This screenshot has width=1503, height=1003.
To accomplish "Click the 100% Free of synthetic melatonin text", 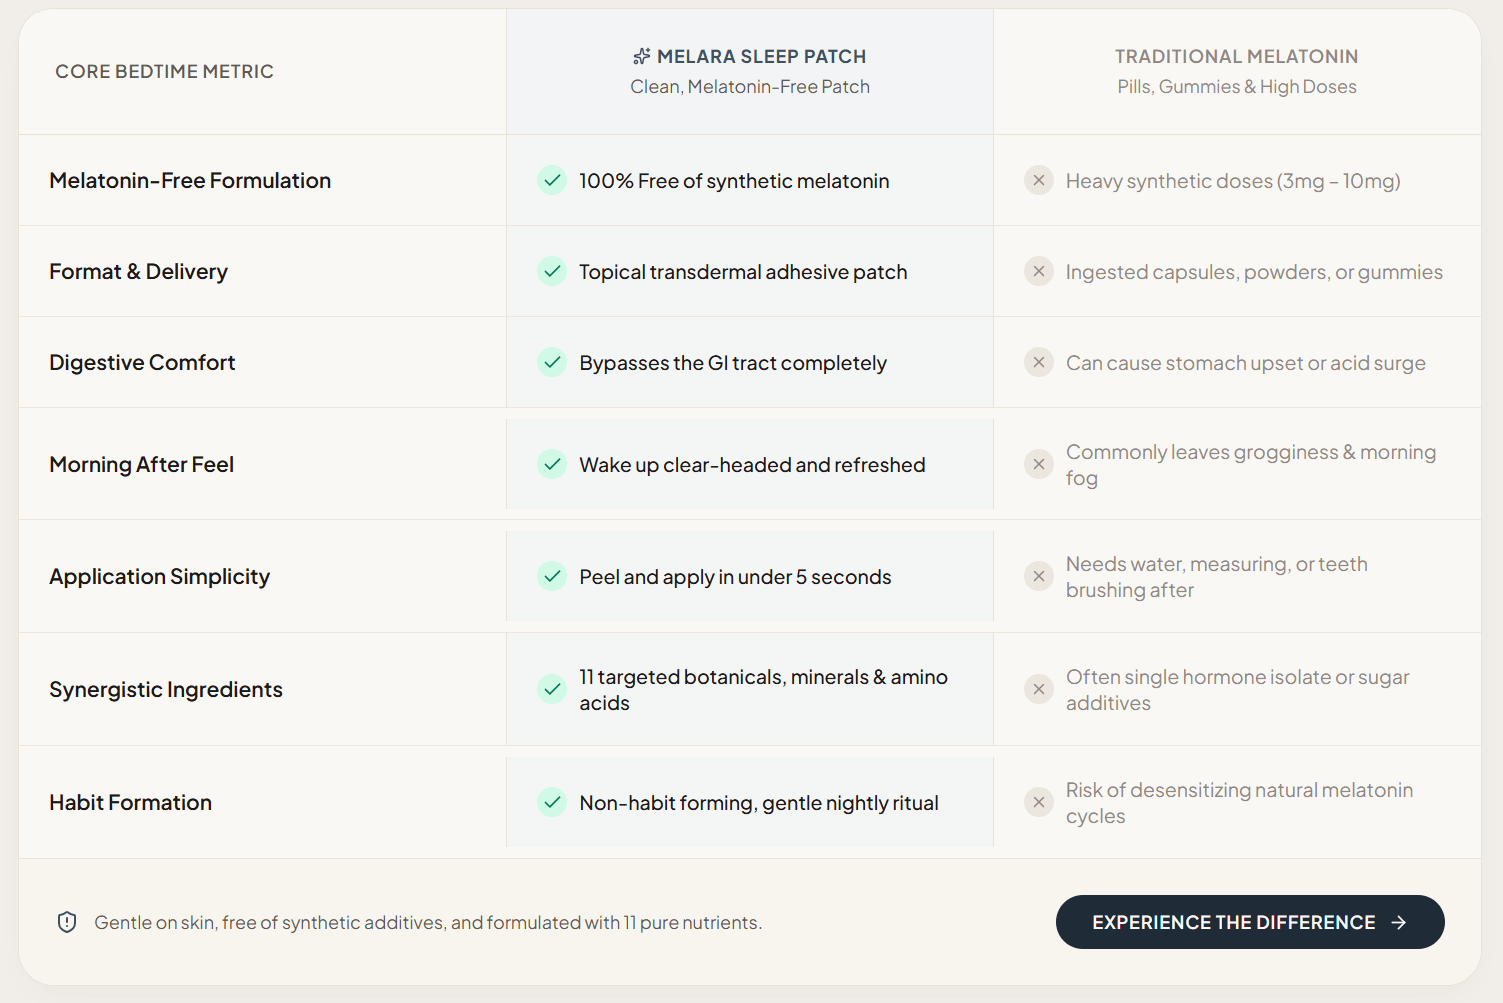I will point(734,181).
